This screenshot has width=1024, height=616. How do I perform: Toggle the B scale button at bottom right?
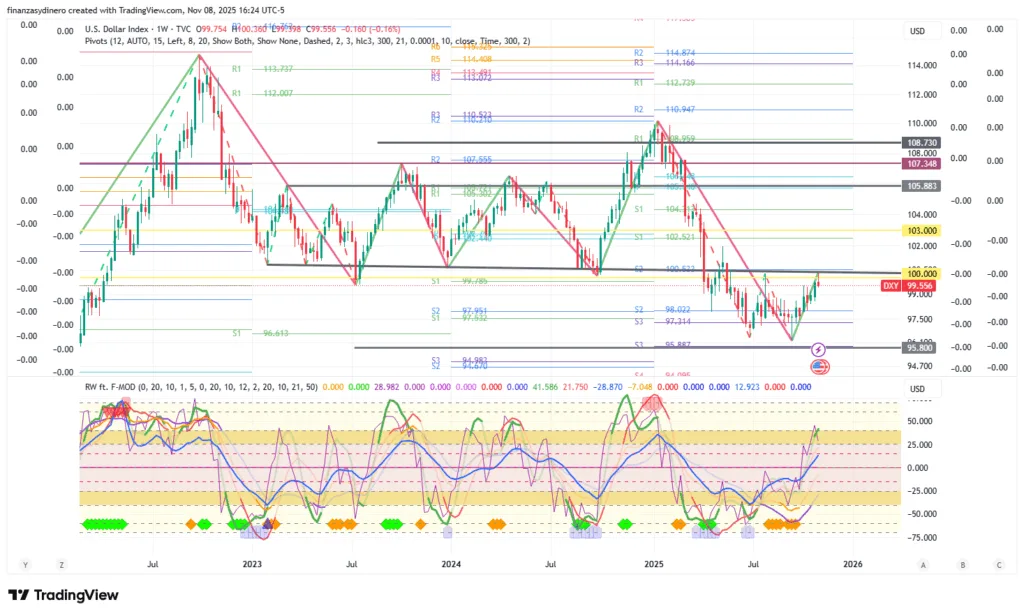[962, 564]
